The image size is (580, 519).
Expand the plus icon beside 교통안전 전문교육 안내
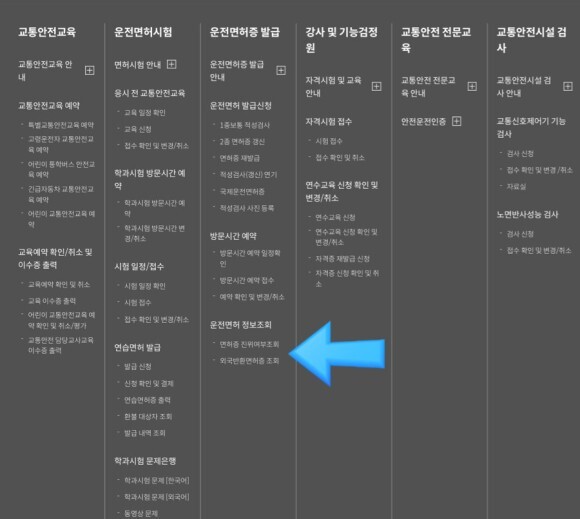472,86
